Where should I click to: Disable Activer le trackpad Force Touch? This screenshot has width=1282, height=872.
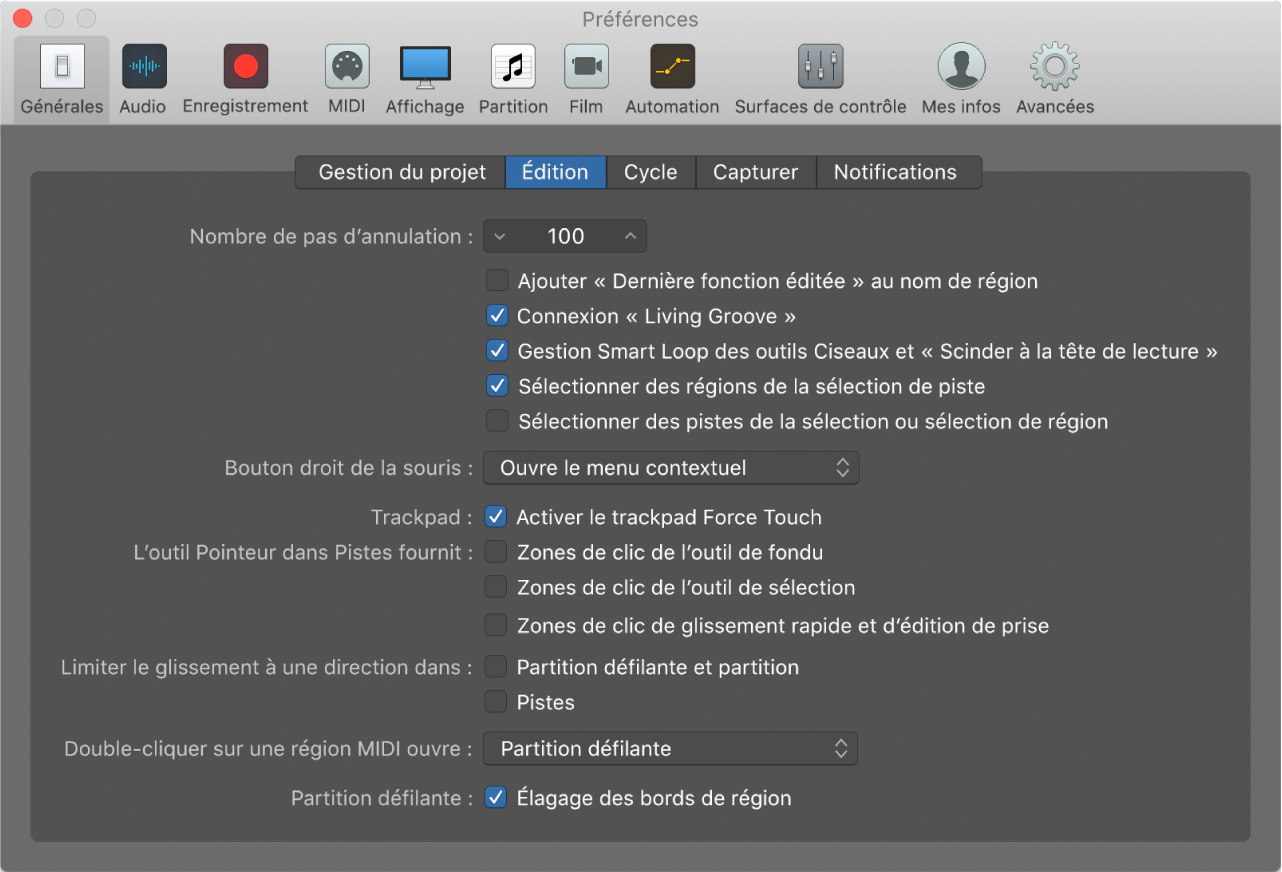pos(496,517)
